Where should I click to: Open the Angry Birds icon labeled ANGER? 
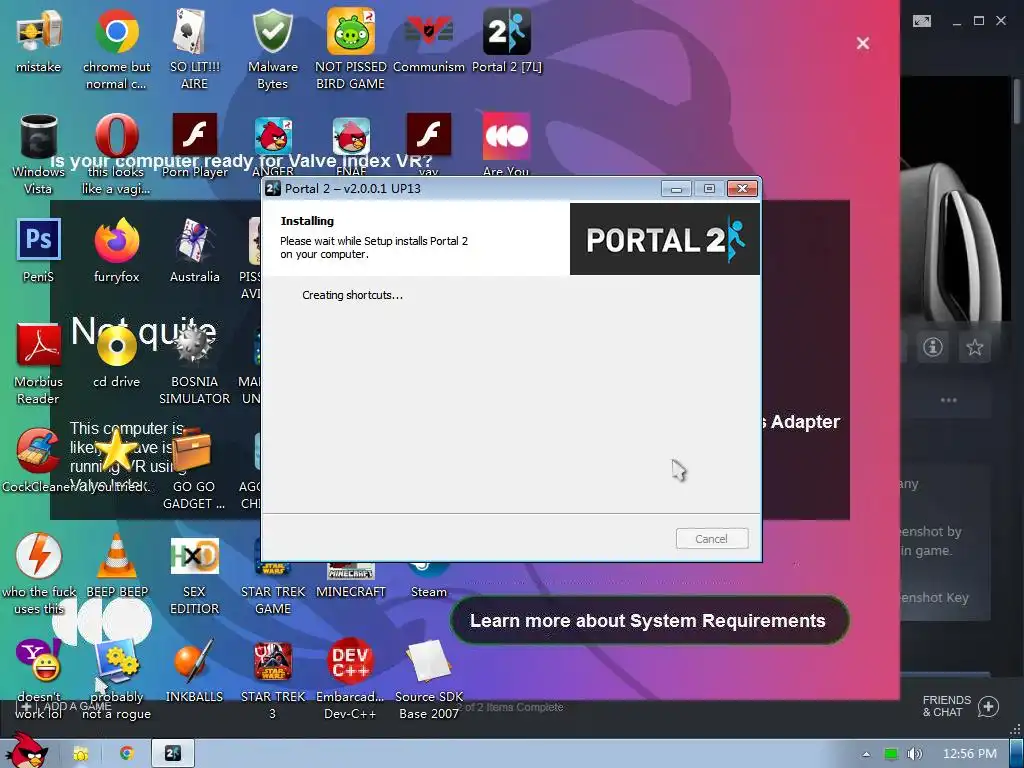tap(273, 137)
